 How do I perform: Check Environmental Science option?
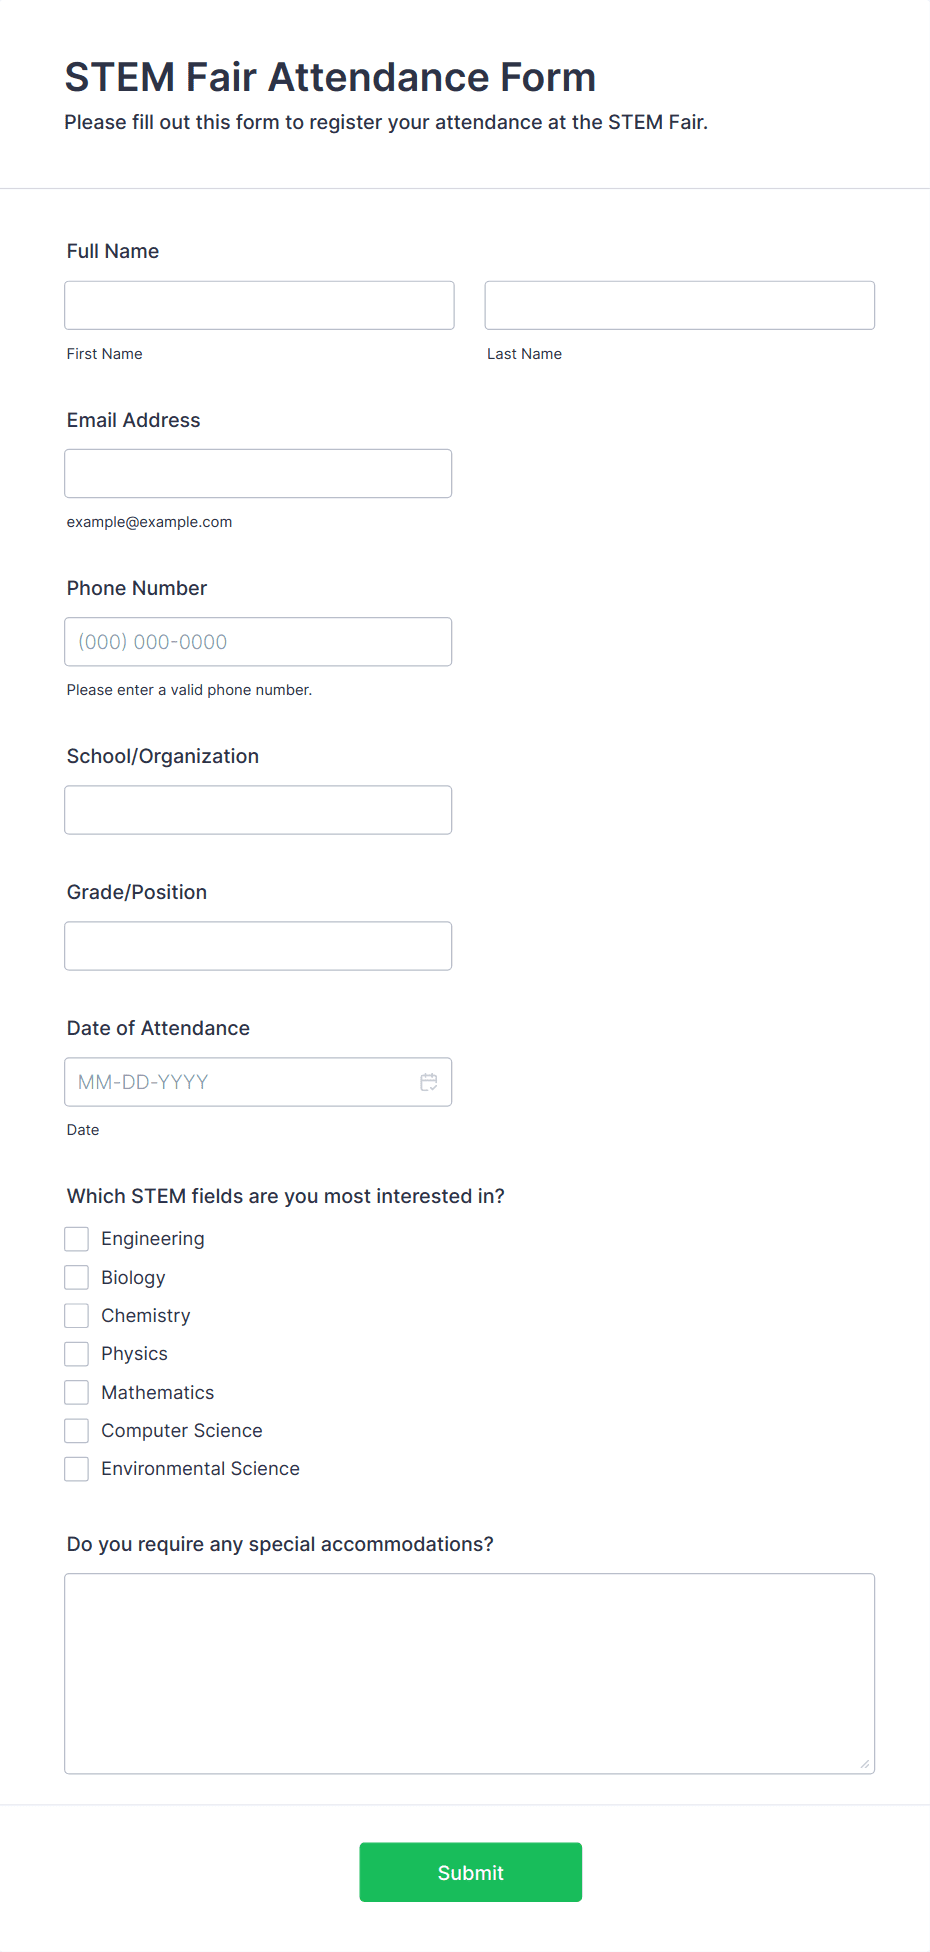click(x=77, y=1469)
